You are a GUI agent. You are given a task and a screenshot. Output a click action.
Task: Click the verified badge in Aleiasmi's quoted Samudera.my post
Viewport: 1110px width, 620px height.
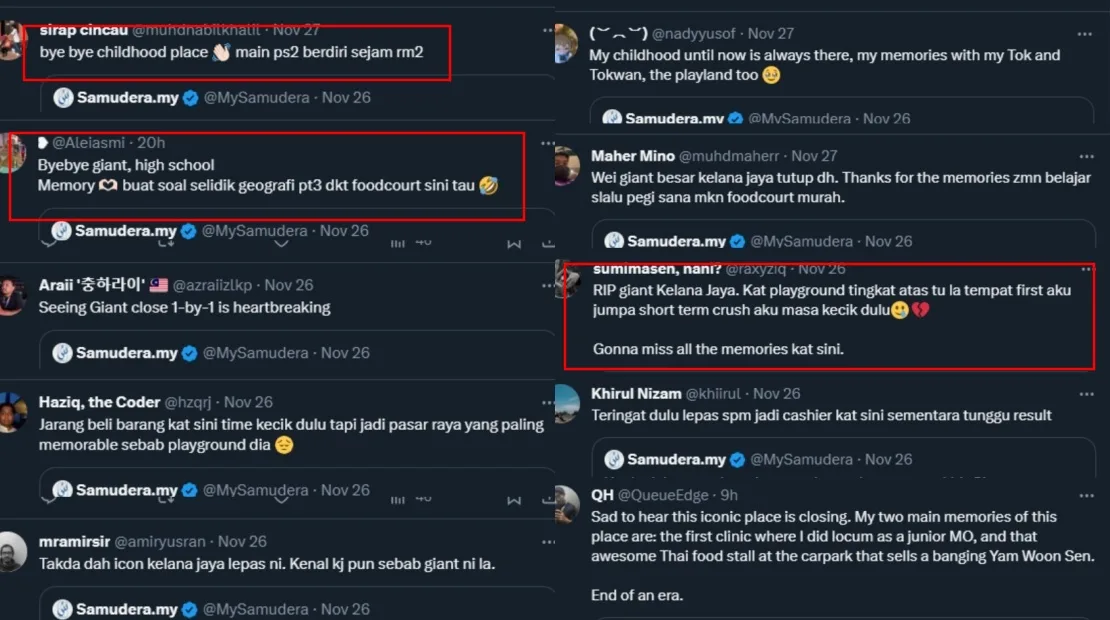pos(188,231)
